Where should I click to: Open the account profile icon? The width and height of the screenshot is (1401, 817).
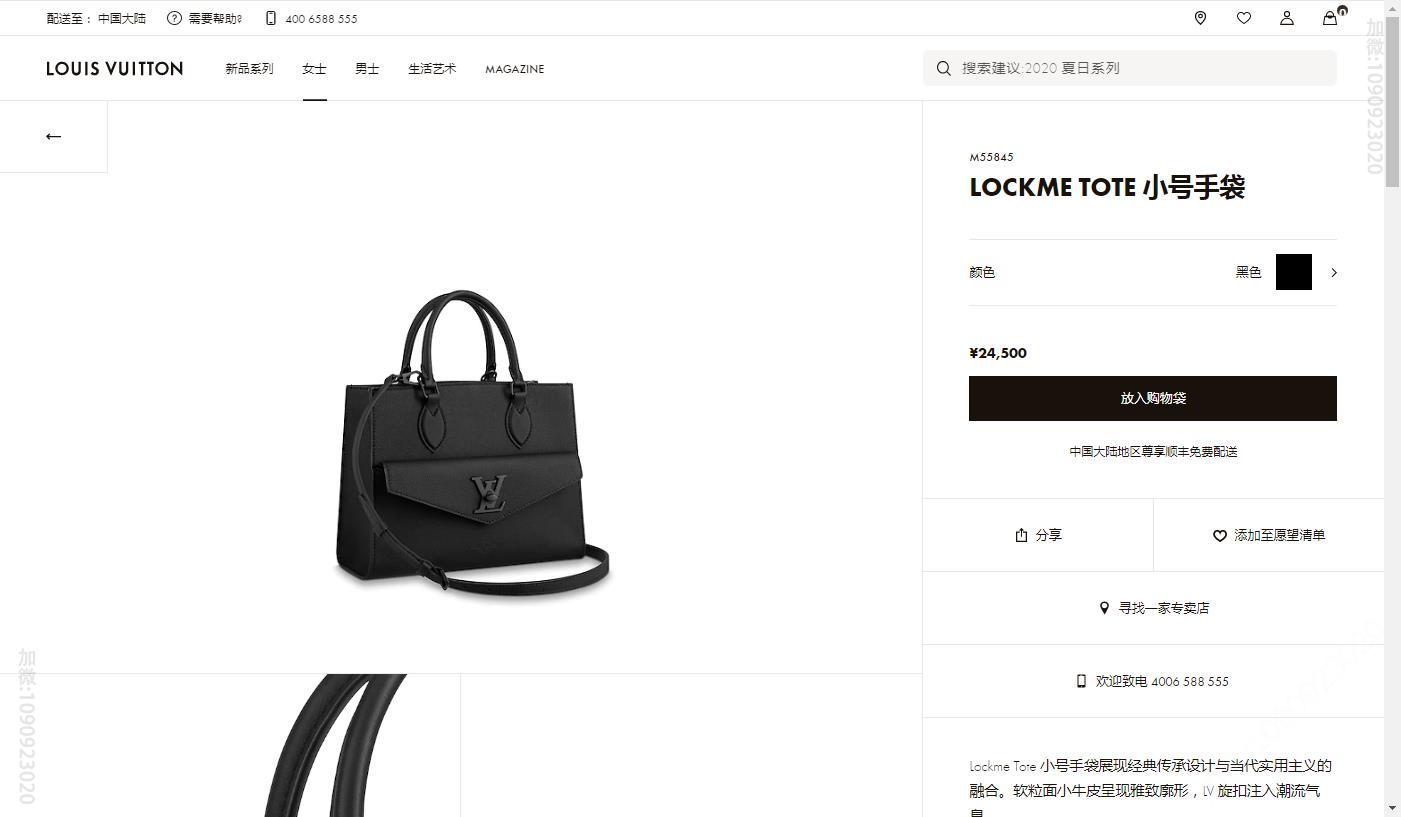point(1287,18)
